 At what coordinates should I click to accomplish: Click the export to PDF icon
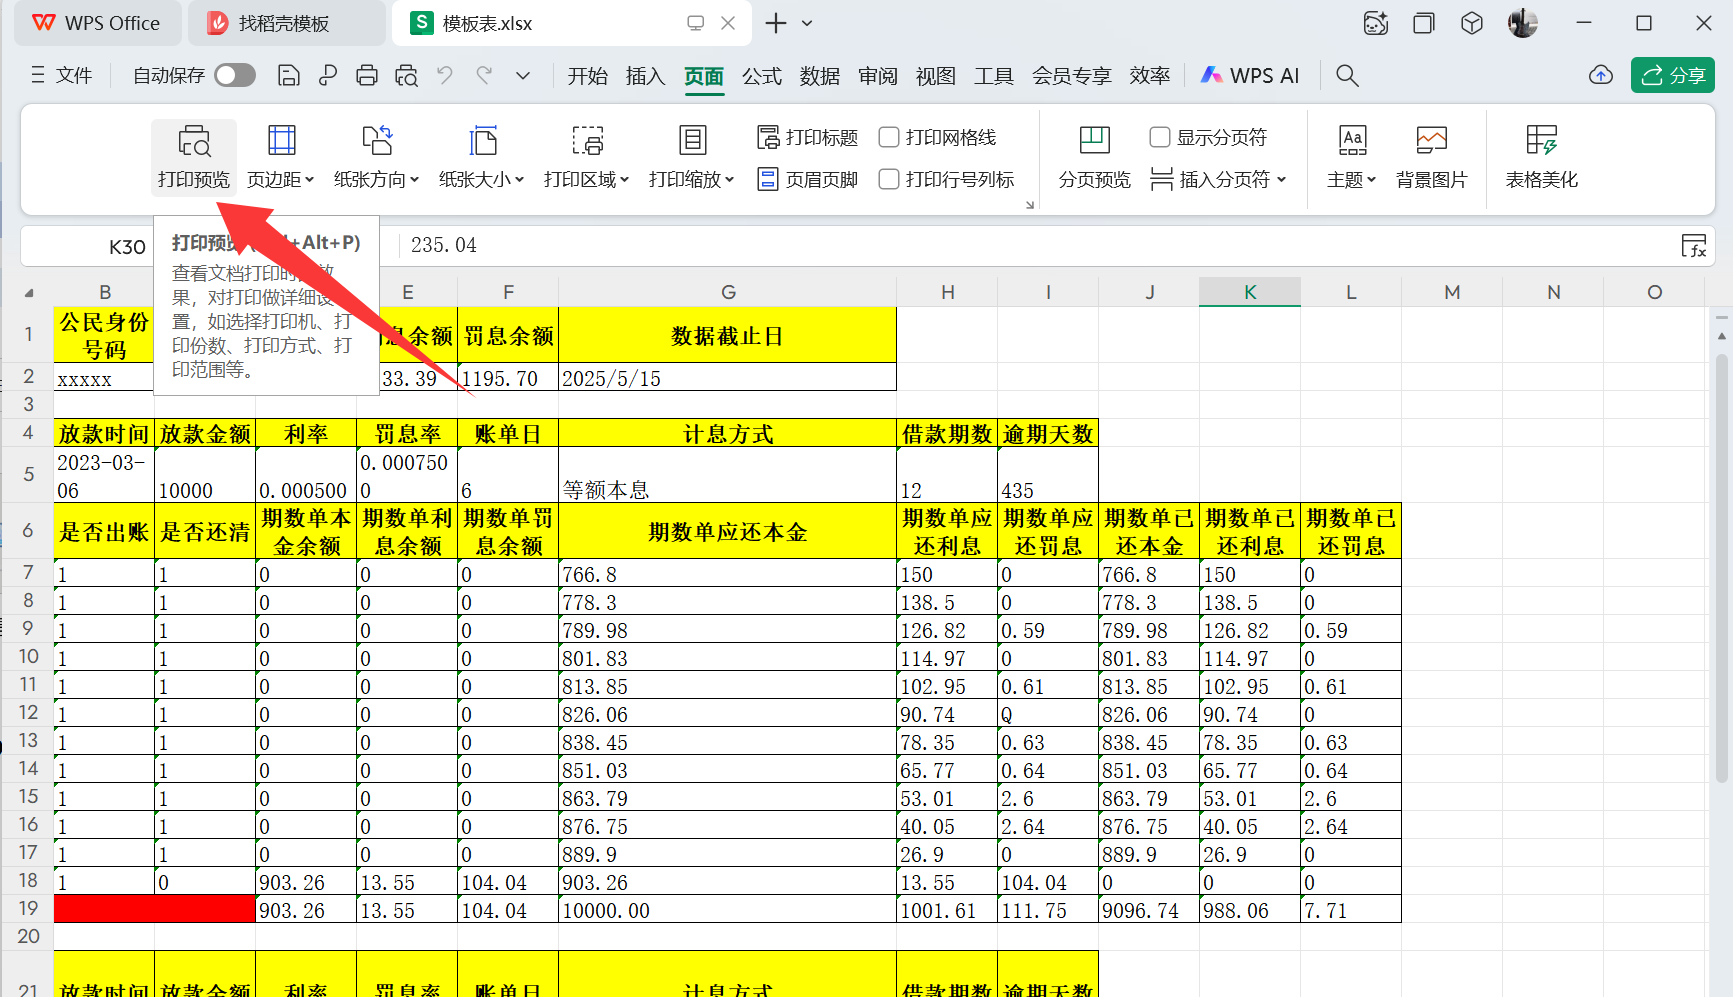click(x=328, y=75)
